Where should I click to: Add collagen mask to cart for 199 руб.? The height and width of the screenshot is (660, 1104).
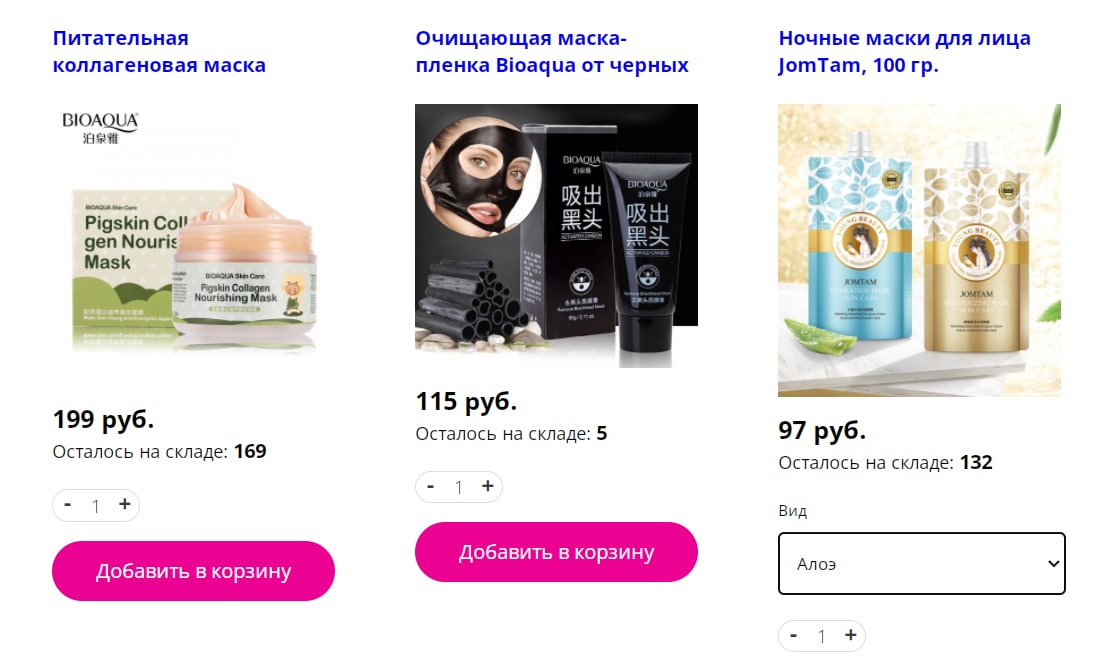pos(194,571)
